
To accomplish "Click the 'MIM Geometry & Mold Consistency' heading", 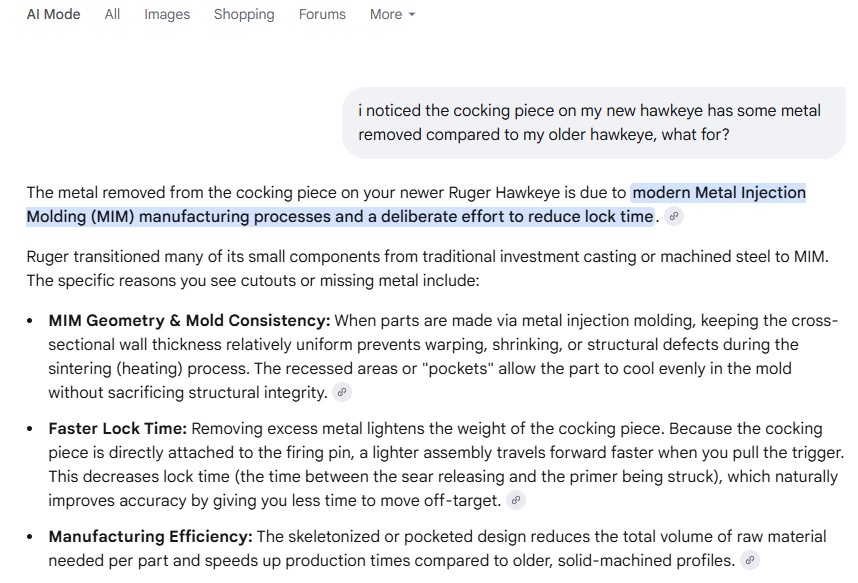I will [189, 320].
